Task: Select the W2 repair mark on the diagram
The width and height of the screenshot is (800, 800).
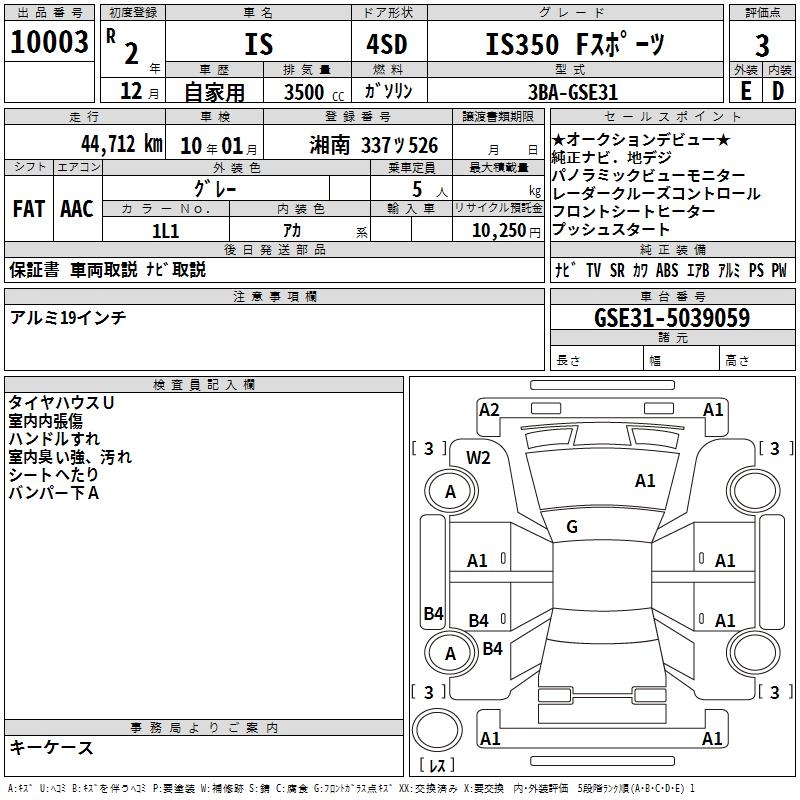Action: coord(479,458)
